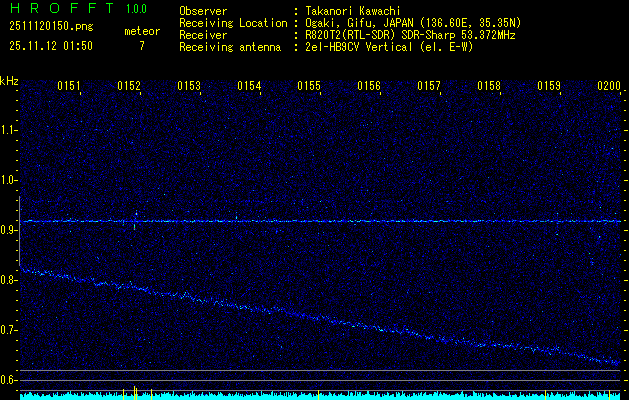Click the observer name Takanori Kawachi
This screenshot has height=400, width=629.
(x=354, y=11)
